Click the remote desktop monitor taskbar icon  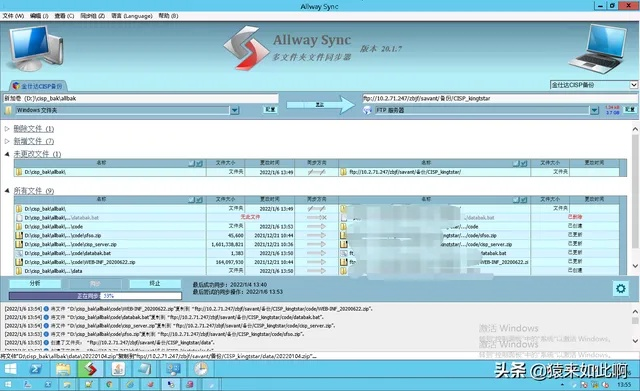pos(173,369)
